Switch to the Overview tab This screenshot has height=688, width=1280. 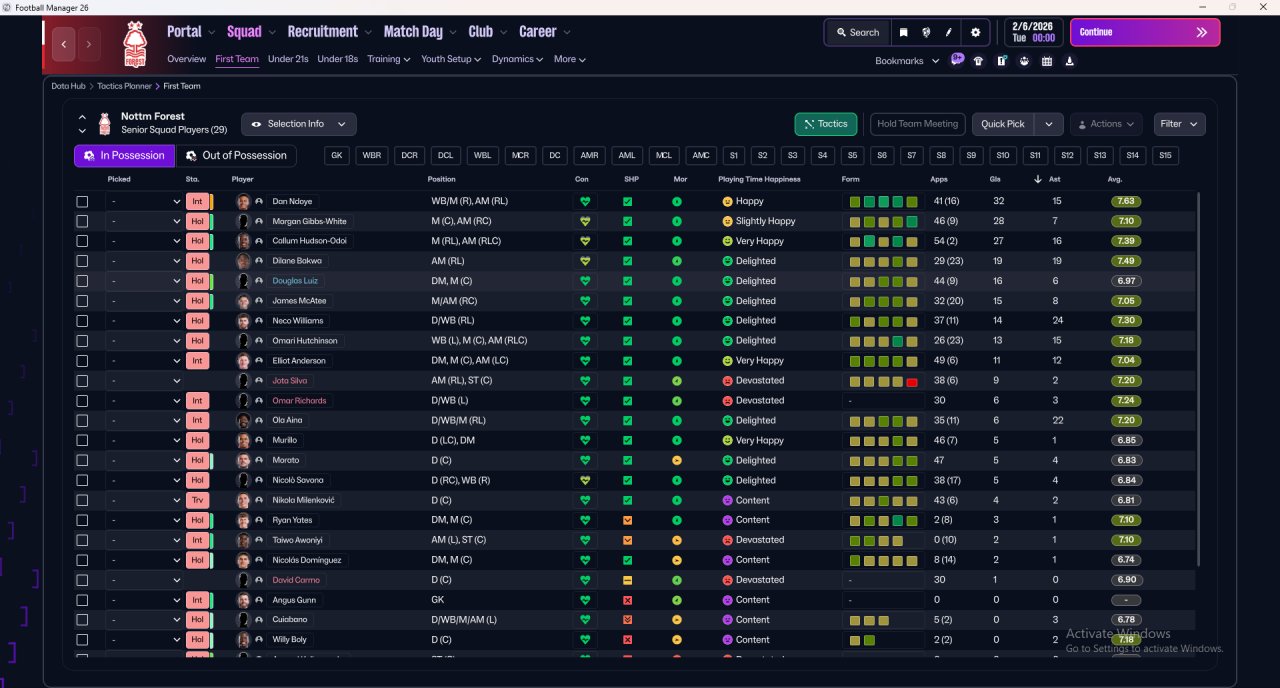click(187, 59)
